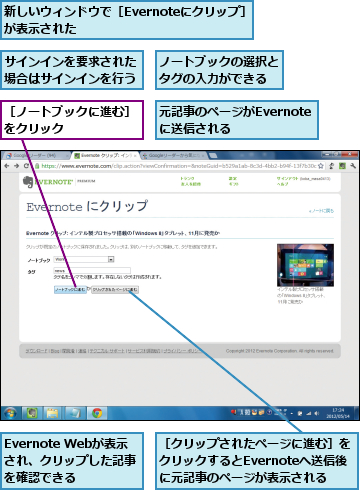Image resolution: width=360 pixels, height=490 pixels.
Task: Click the address bar URL field
Action: pyautogui.click(x=179, y=166)
